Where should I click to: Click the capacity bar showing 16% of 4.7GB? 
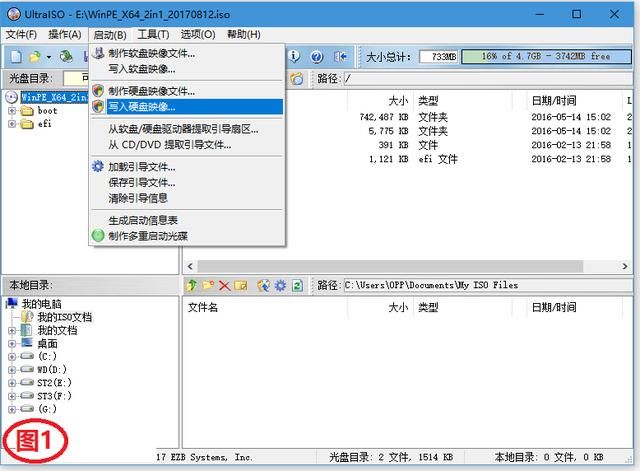tap(546, 56)
